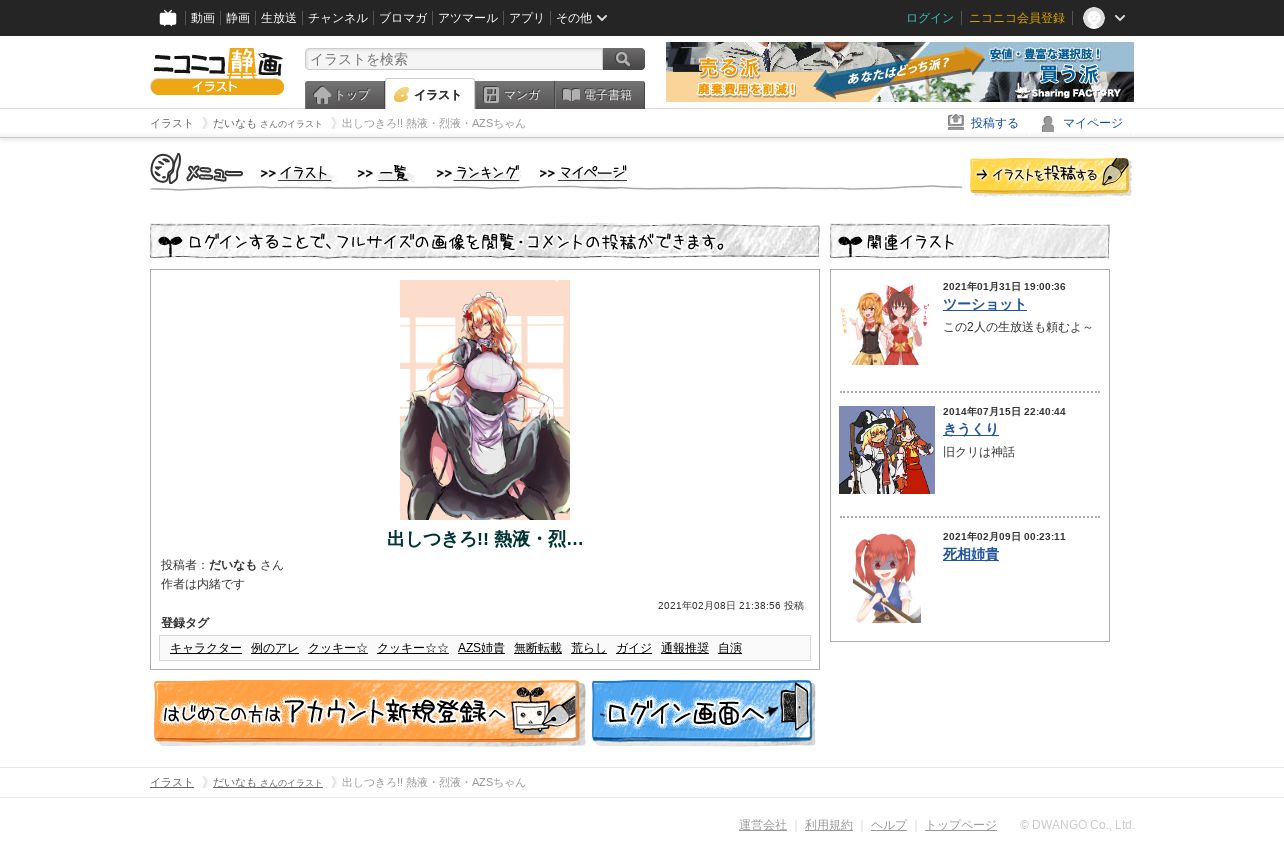Switch to the トップ tab

(345, 95)
